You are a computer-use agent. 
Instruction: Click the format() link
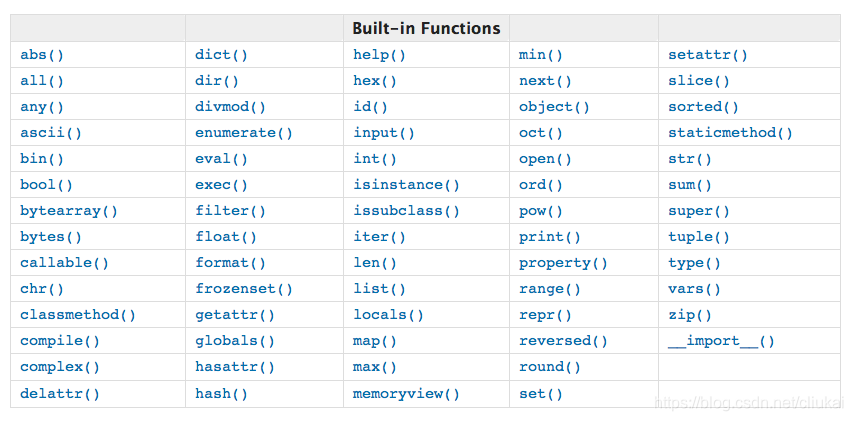pos(231,263)
